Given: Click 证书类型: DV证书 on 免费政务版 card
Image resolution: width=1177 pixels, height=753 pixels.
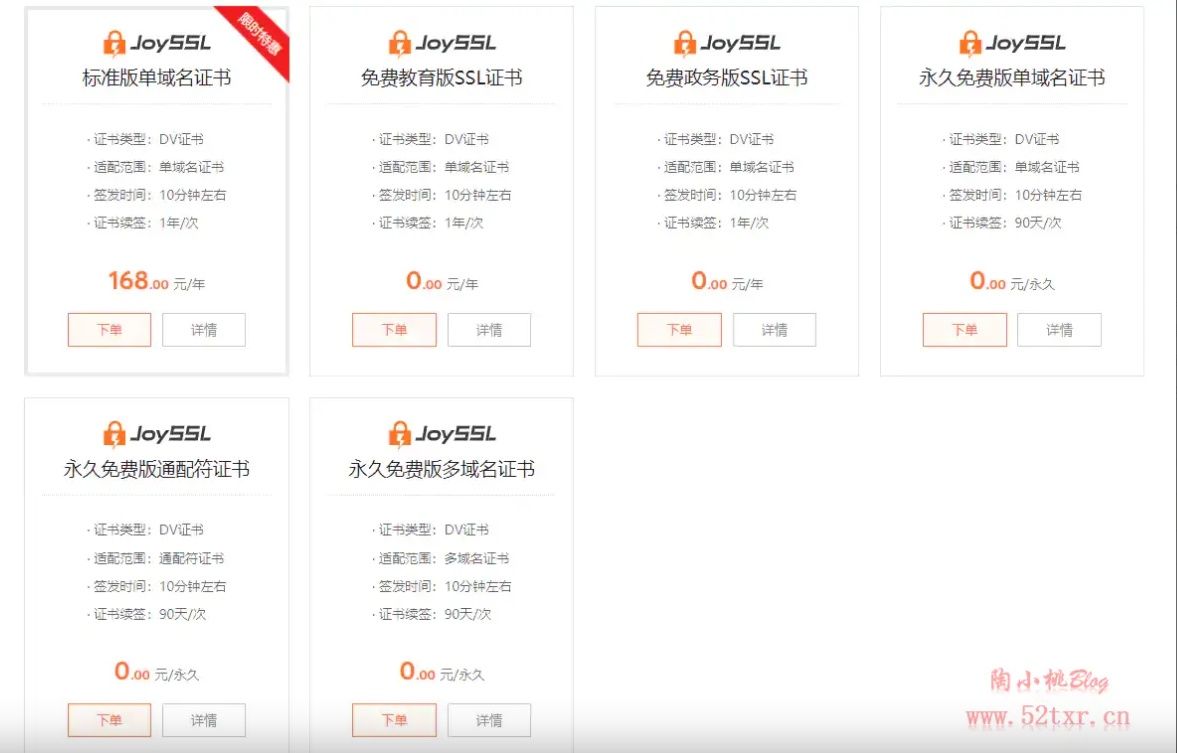Looking at the screenshot, I should tap(716, 139).
